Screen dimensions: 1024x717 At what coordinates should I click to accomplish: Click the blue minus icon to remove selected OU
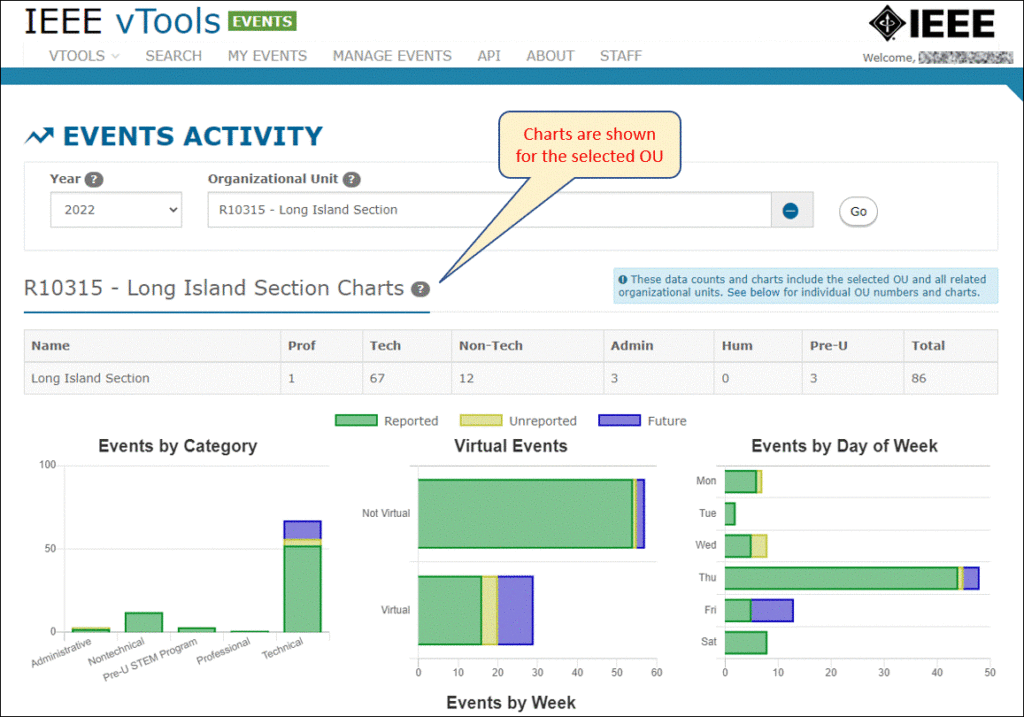click(790, 211)
